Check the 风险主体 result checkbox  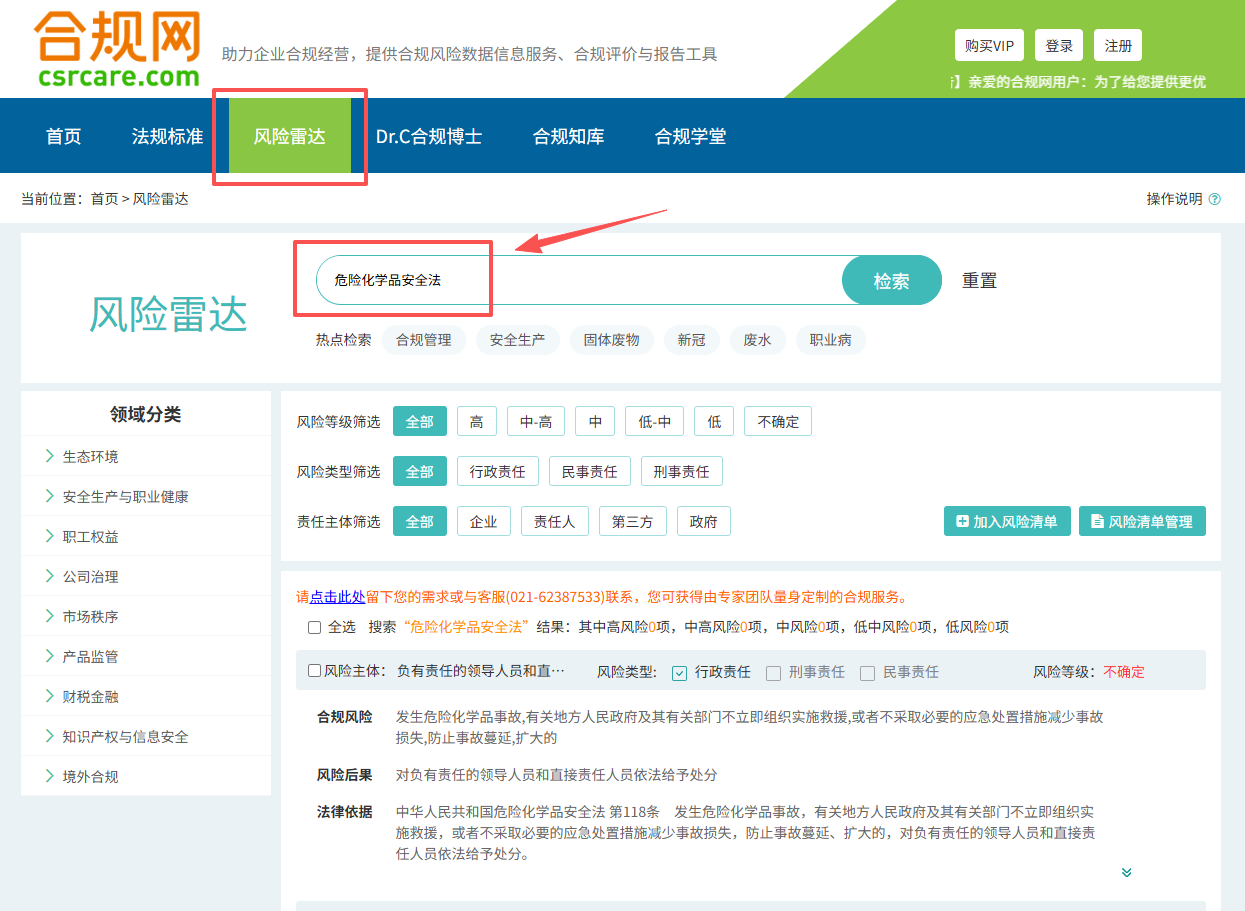click(315, 671)
